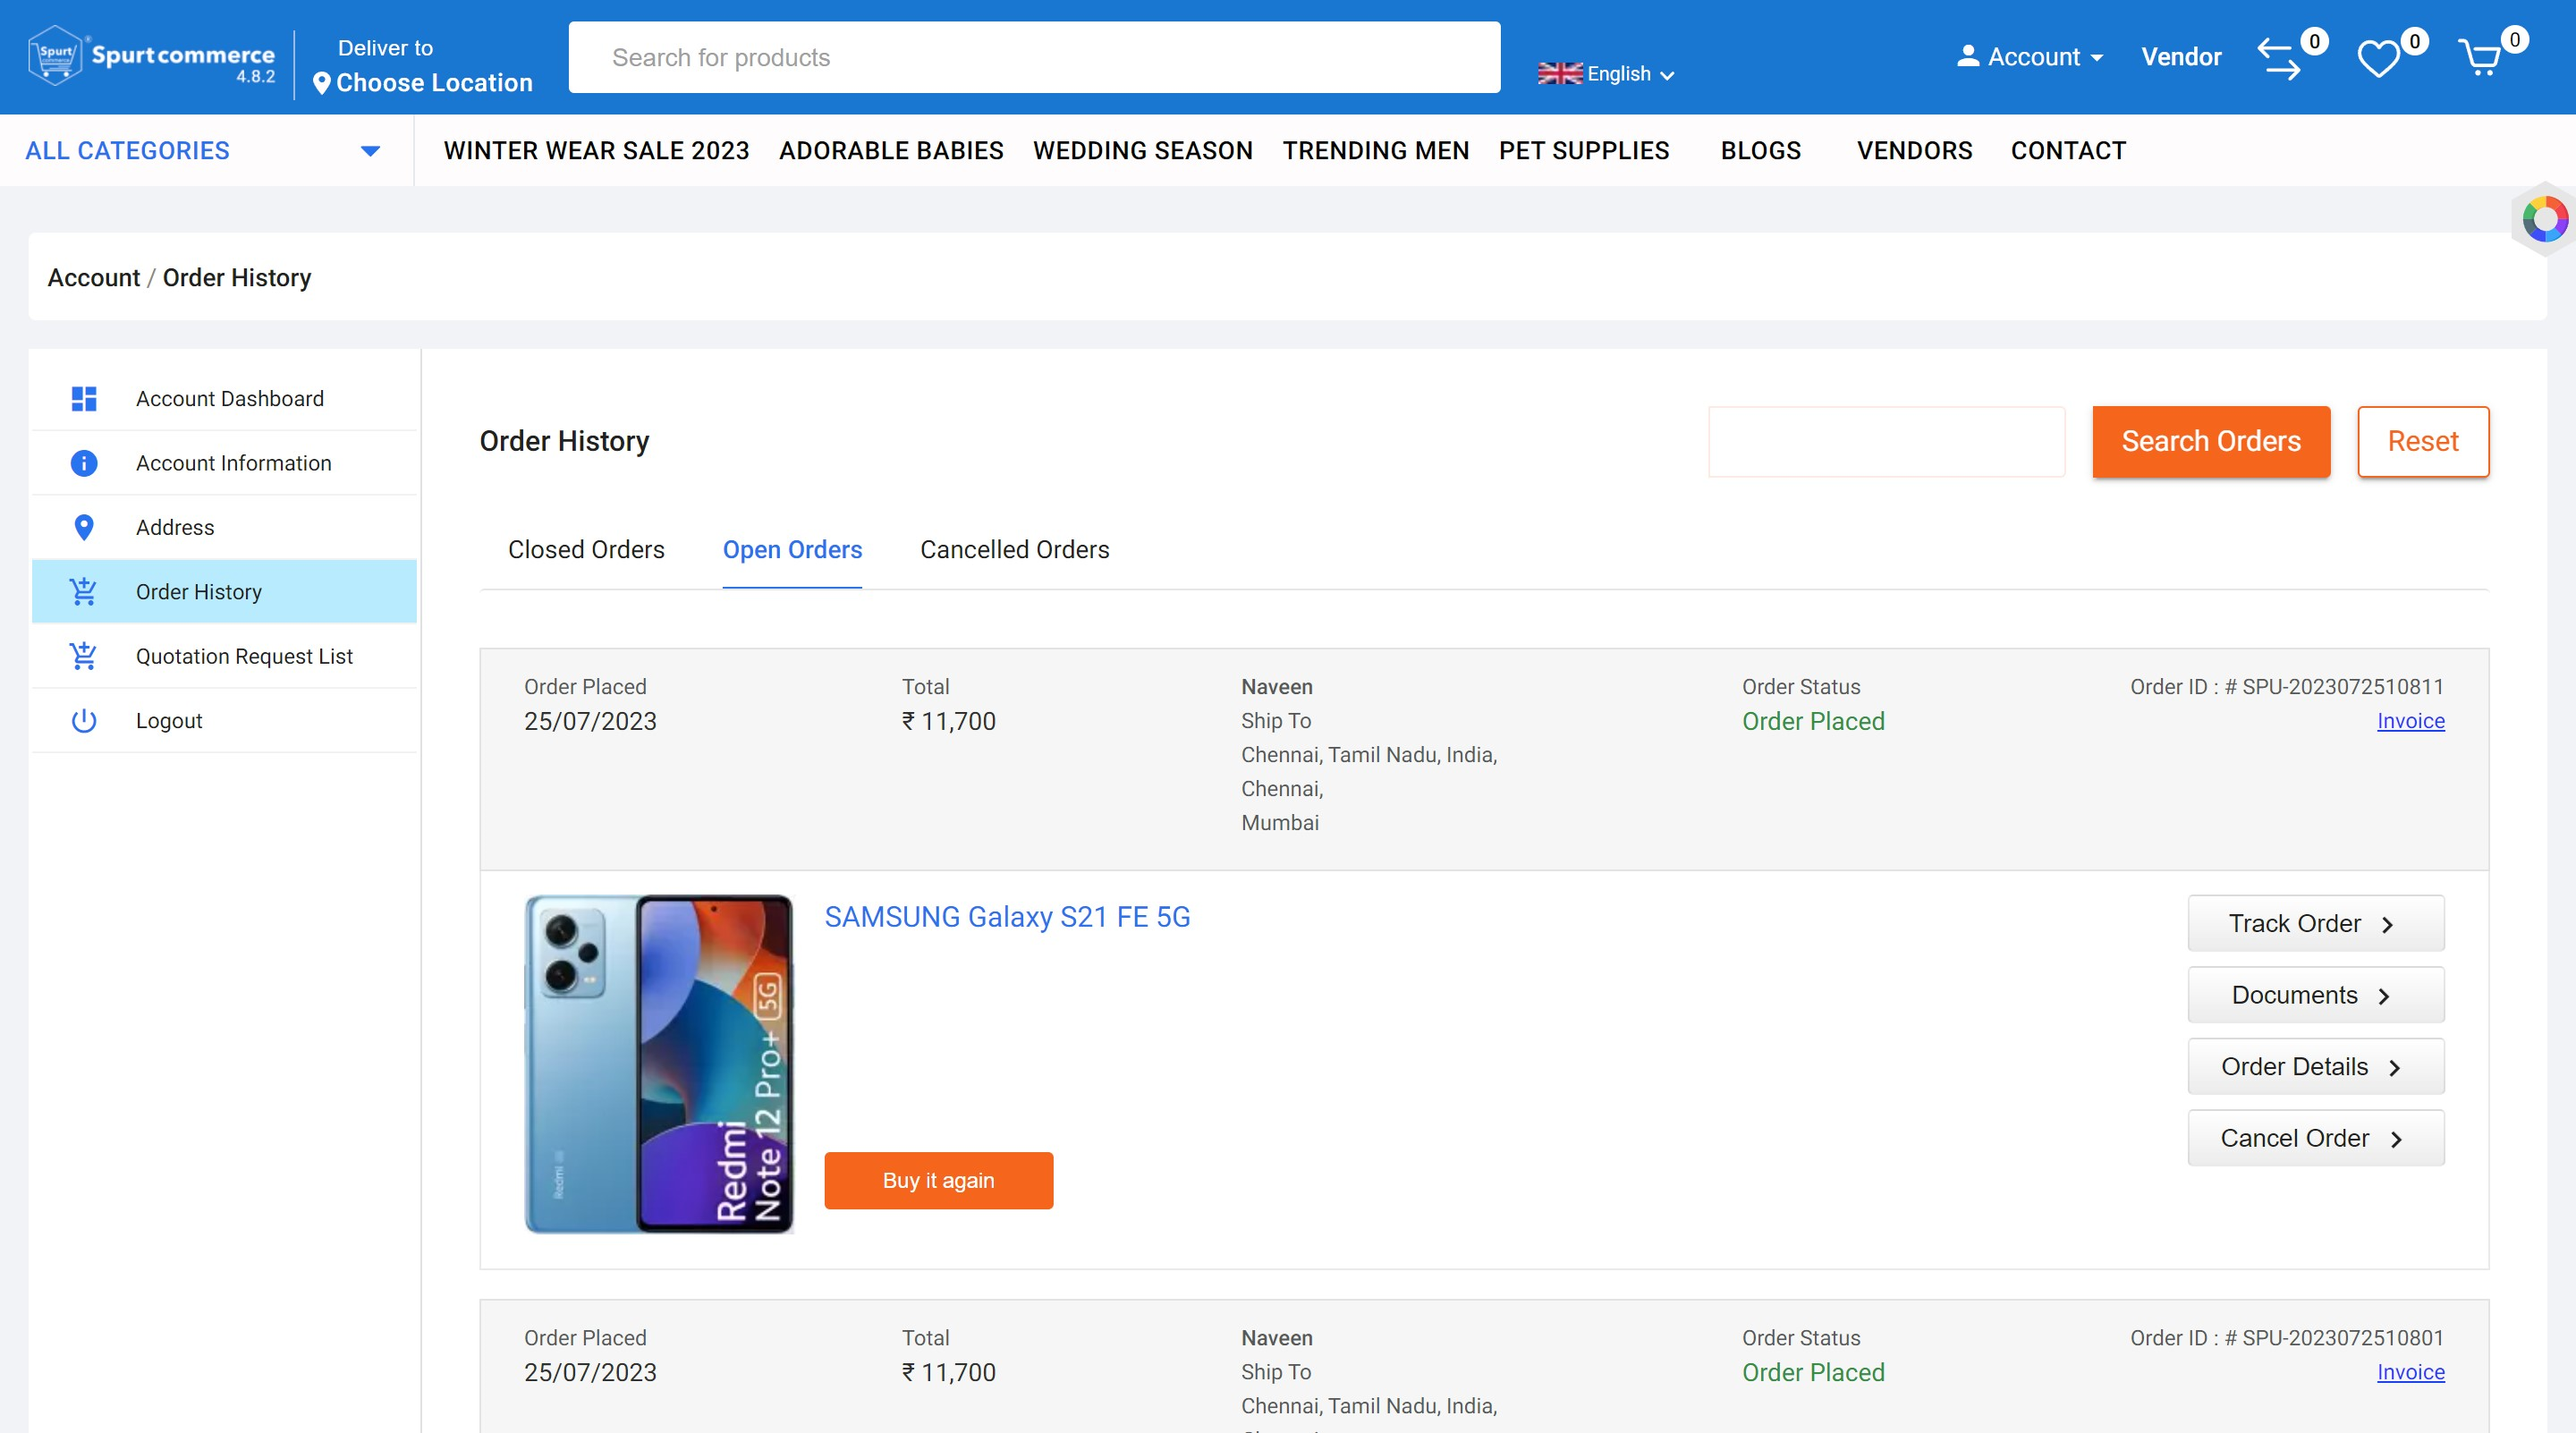Expand the ALL CATEGORIES dropdown arrow
Screen dimensions: 2576x1433
click(370, 151)
